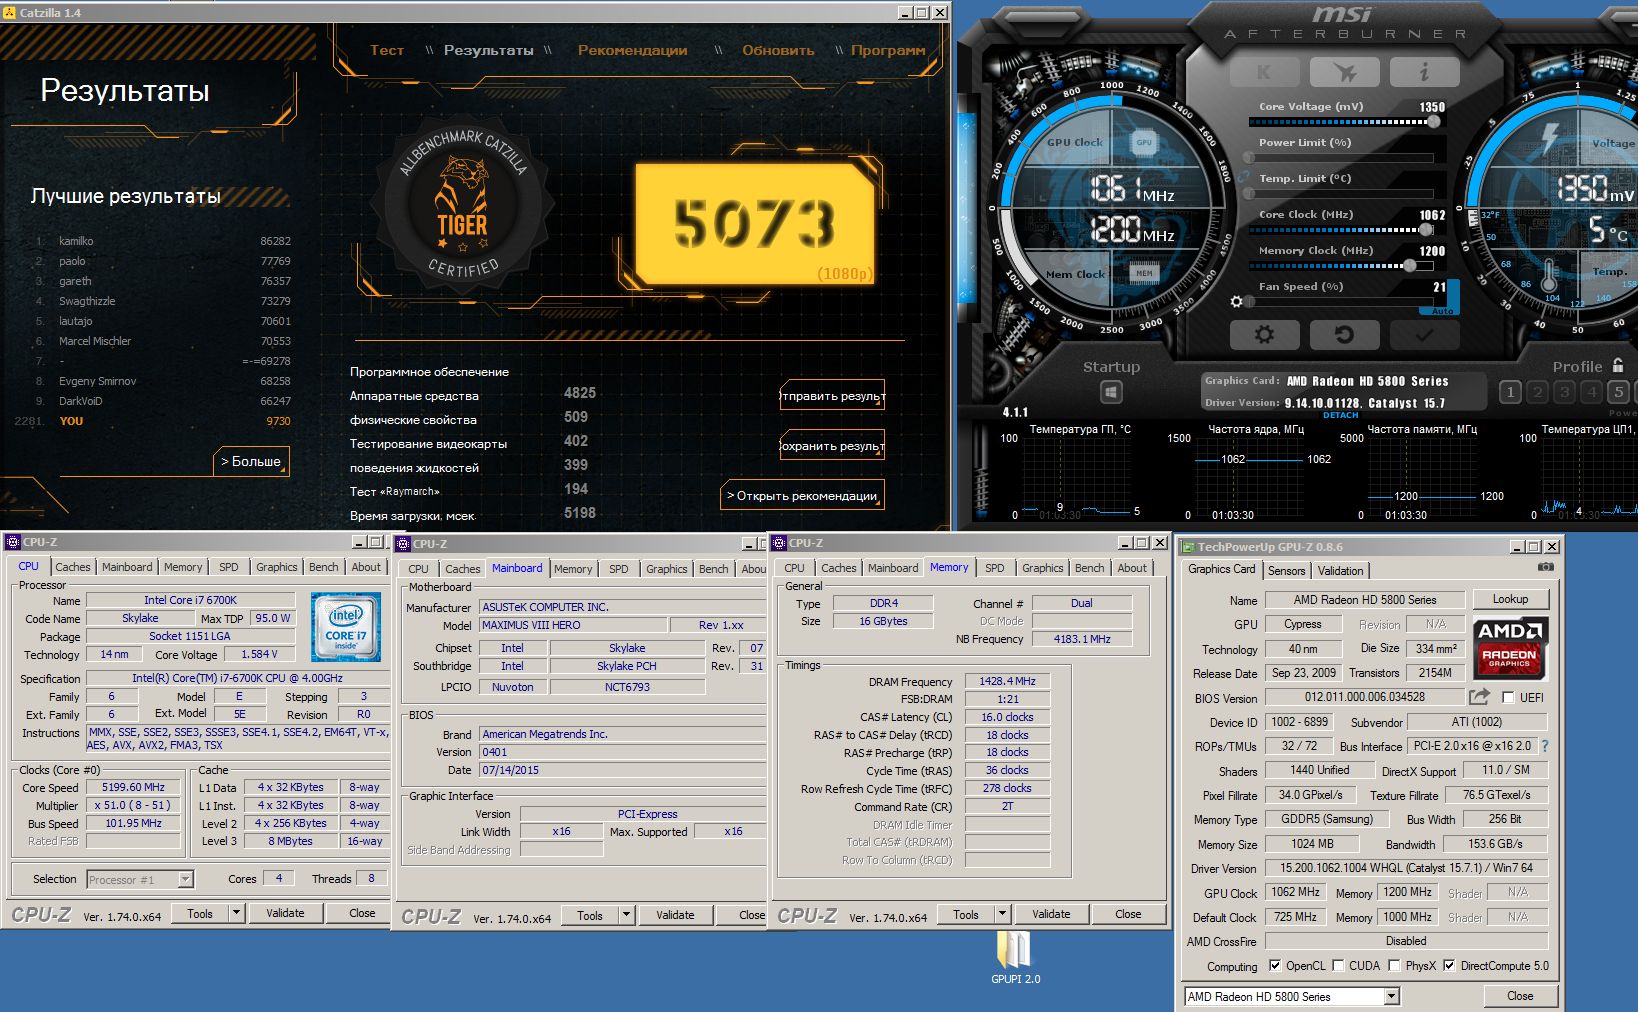Click the 5073 score box in Catzilla

755,224
